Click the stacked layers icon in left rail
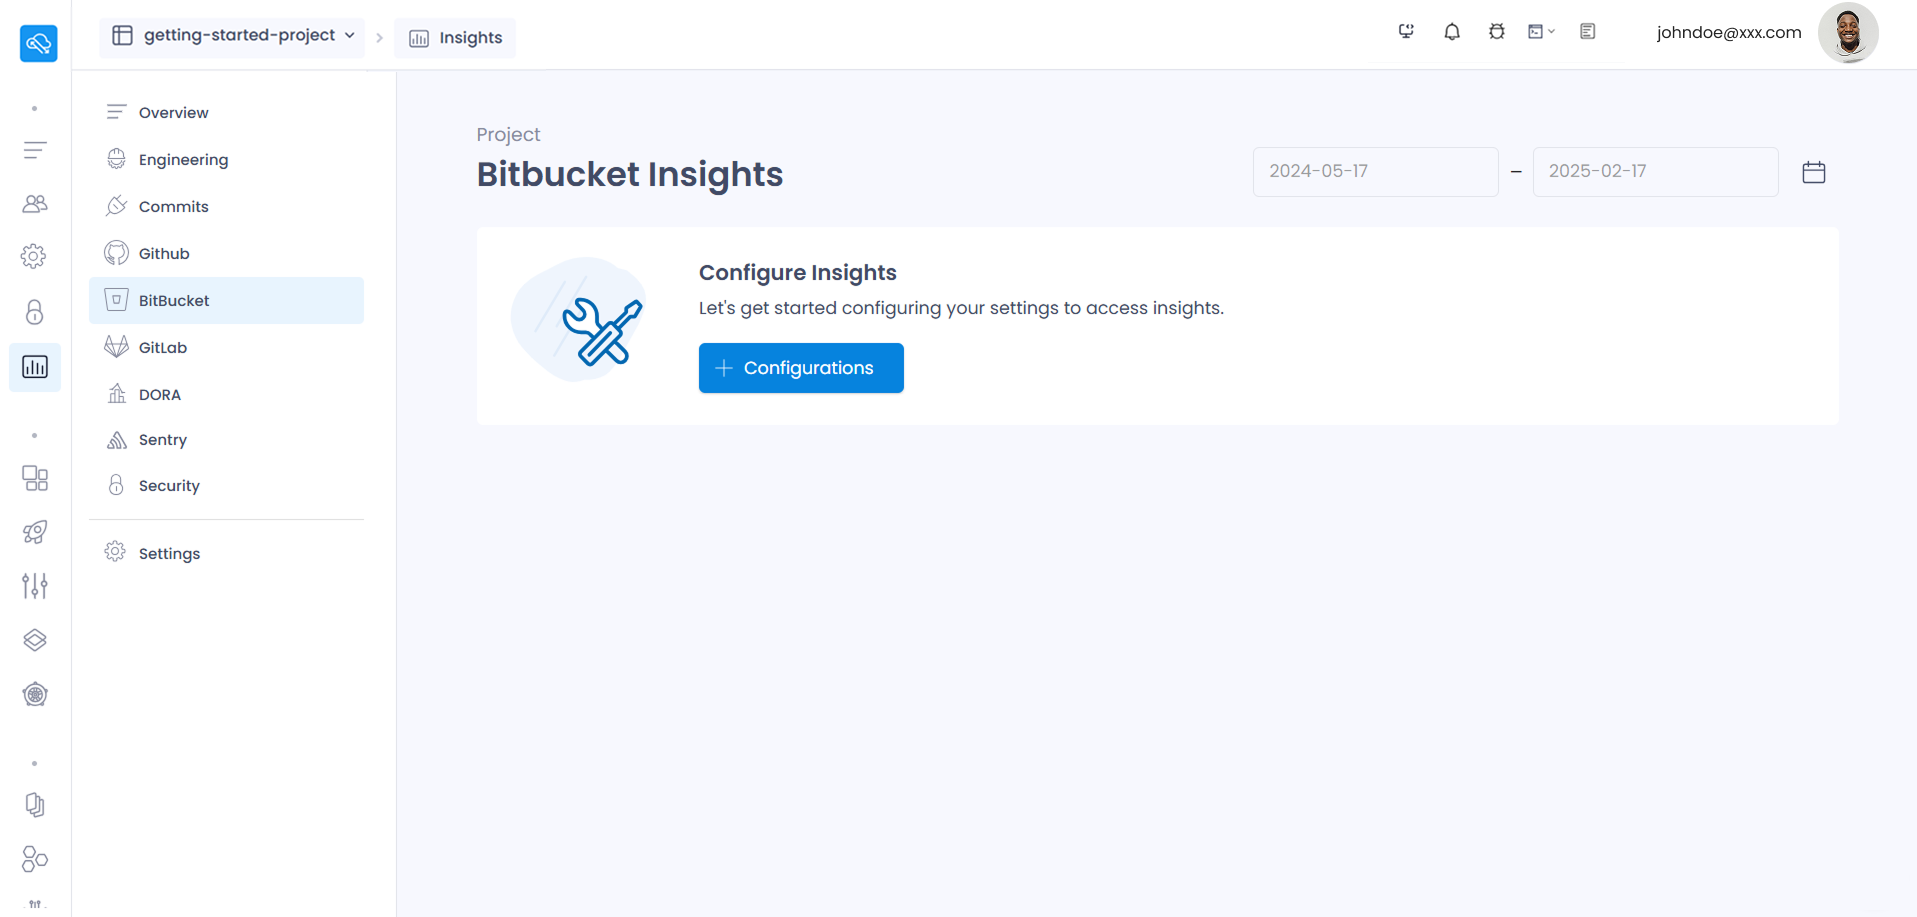 click(x=35, y=640)
